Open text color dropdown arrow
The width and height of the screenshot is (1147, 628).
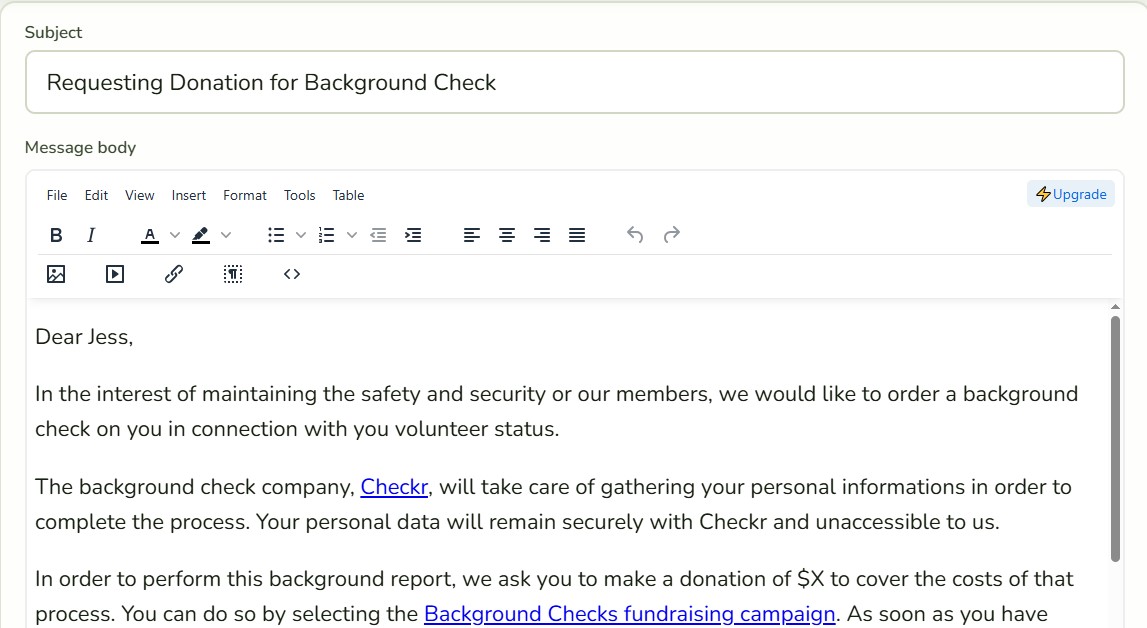175,235
